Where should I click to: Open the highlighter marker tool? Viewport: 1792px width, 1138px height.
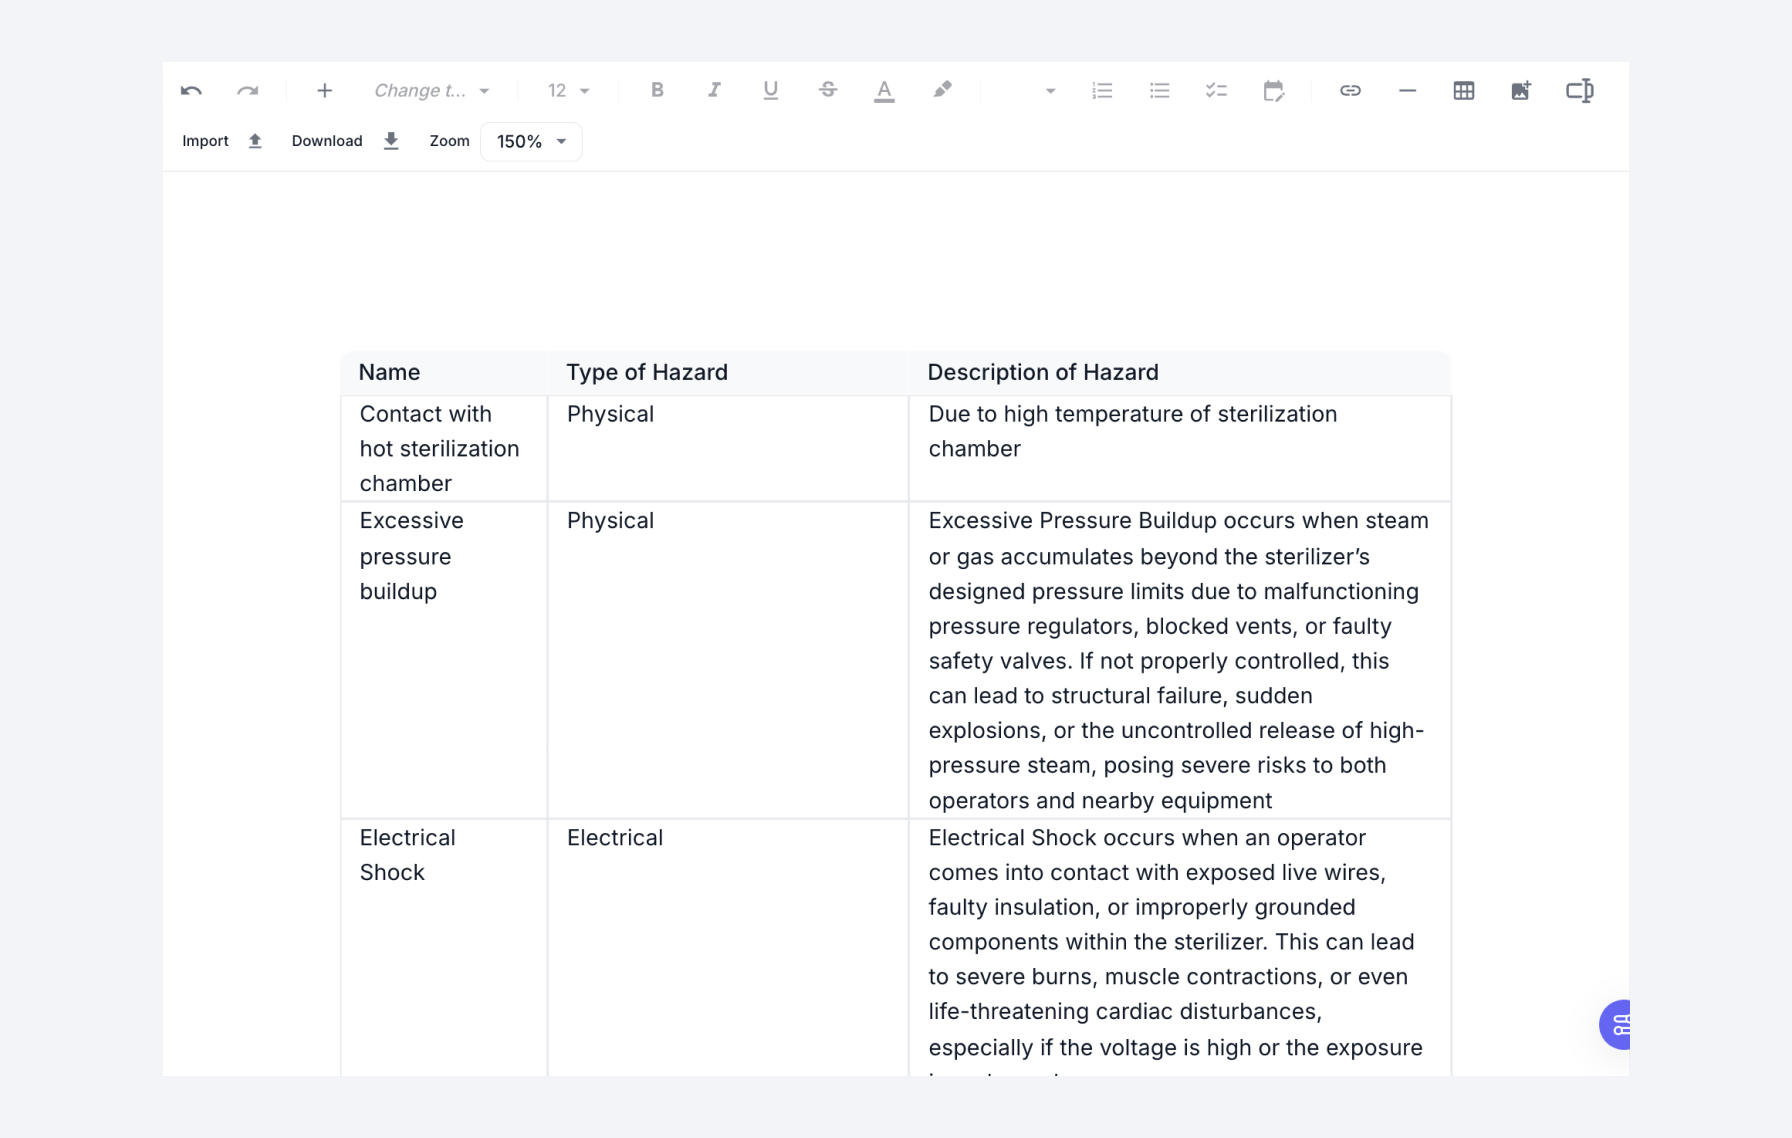click(x=942, y=91)
